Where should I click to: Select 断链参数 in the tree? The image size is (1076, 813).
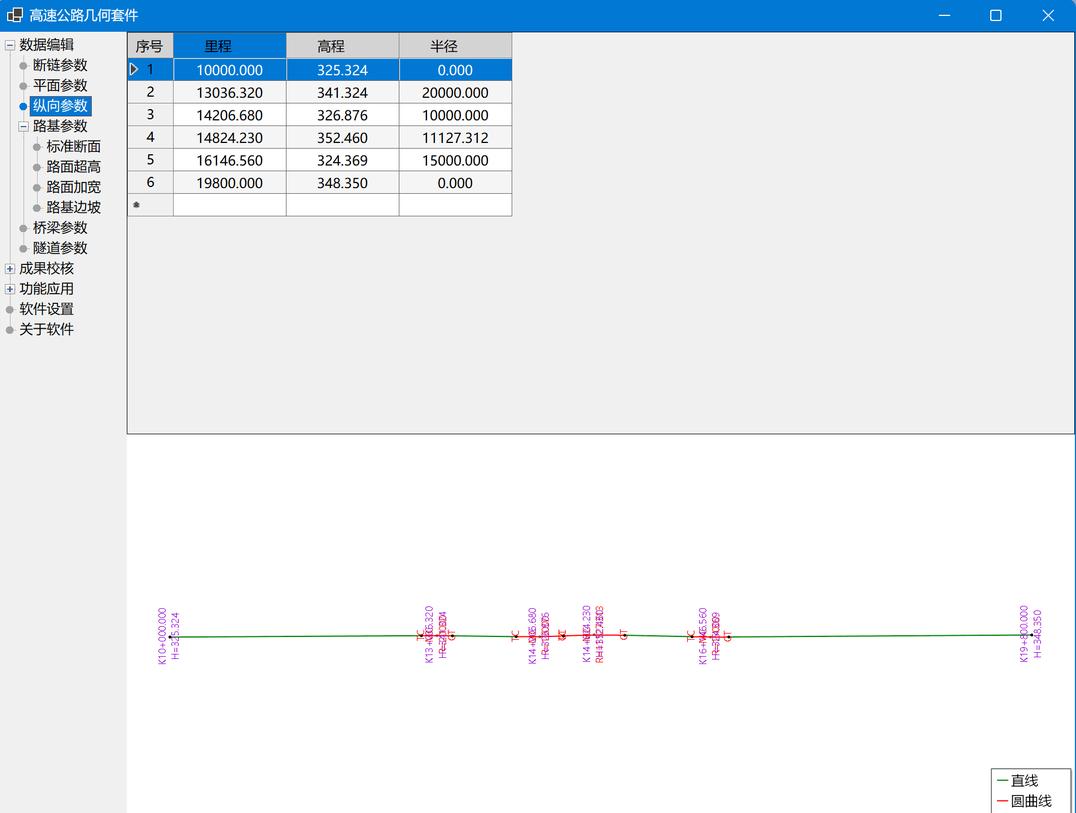point(60,65)
